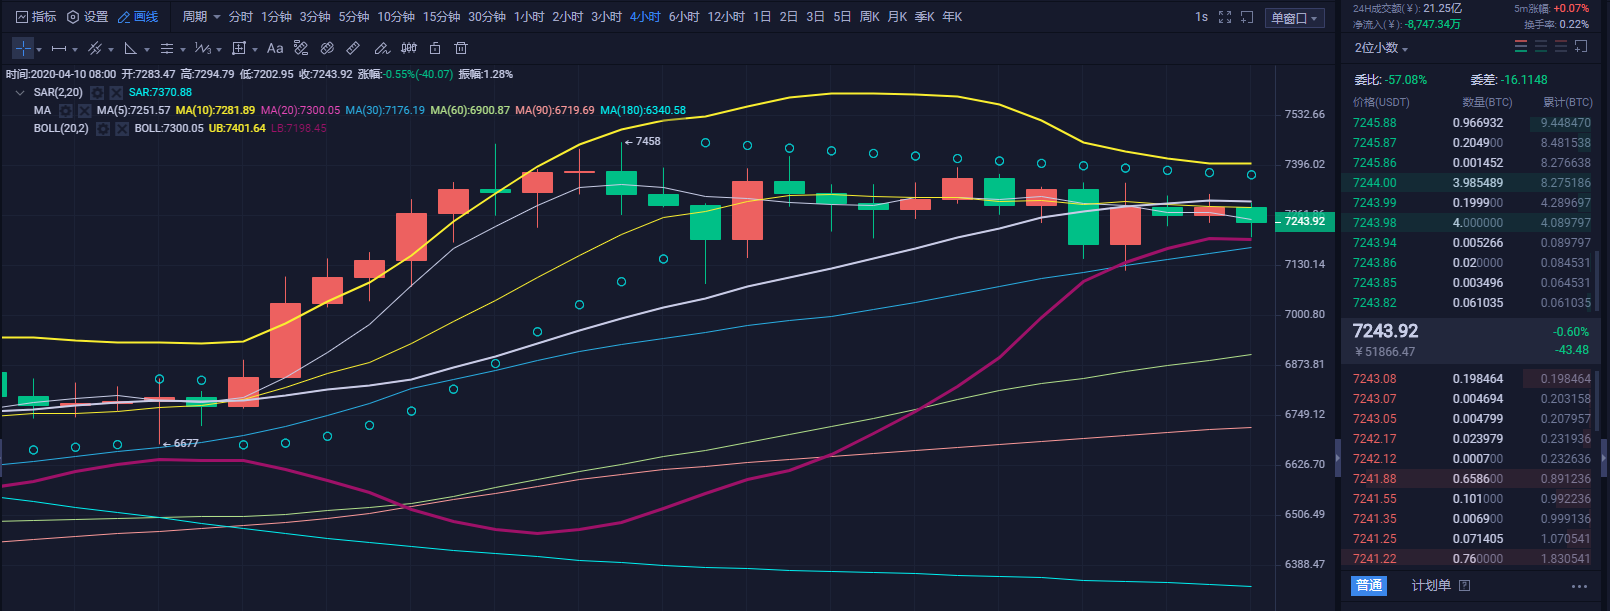
Task: Select the 计划单 order tab
Action: click(x=1431, y=586)
